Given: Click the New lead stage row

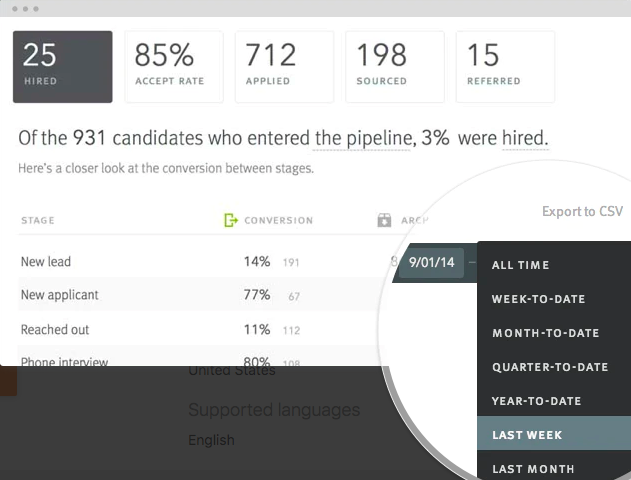Looking at the screenshot, I should pyautogui.click(x=46, y=262).
